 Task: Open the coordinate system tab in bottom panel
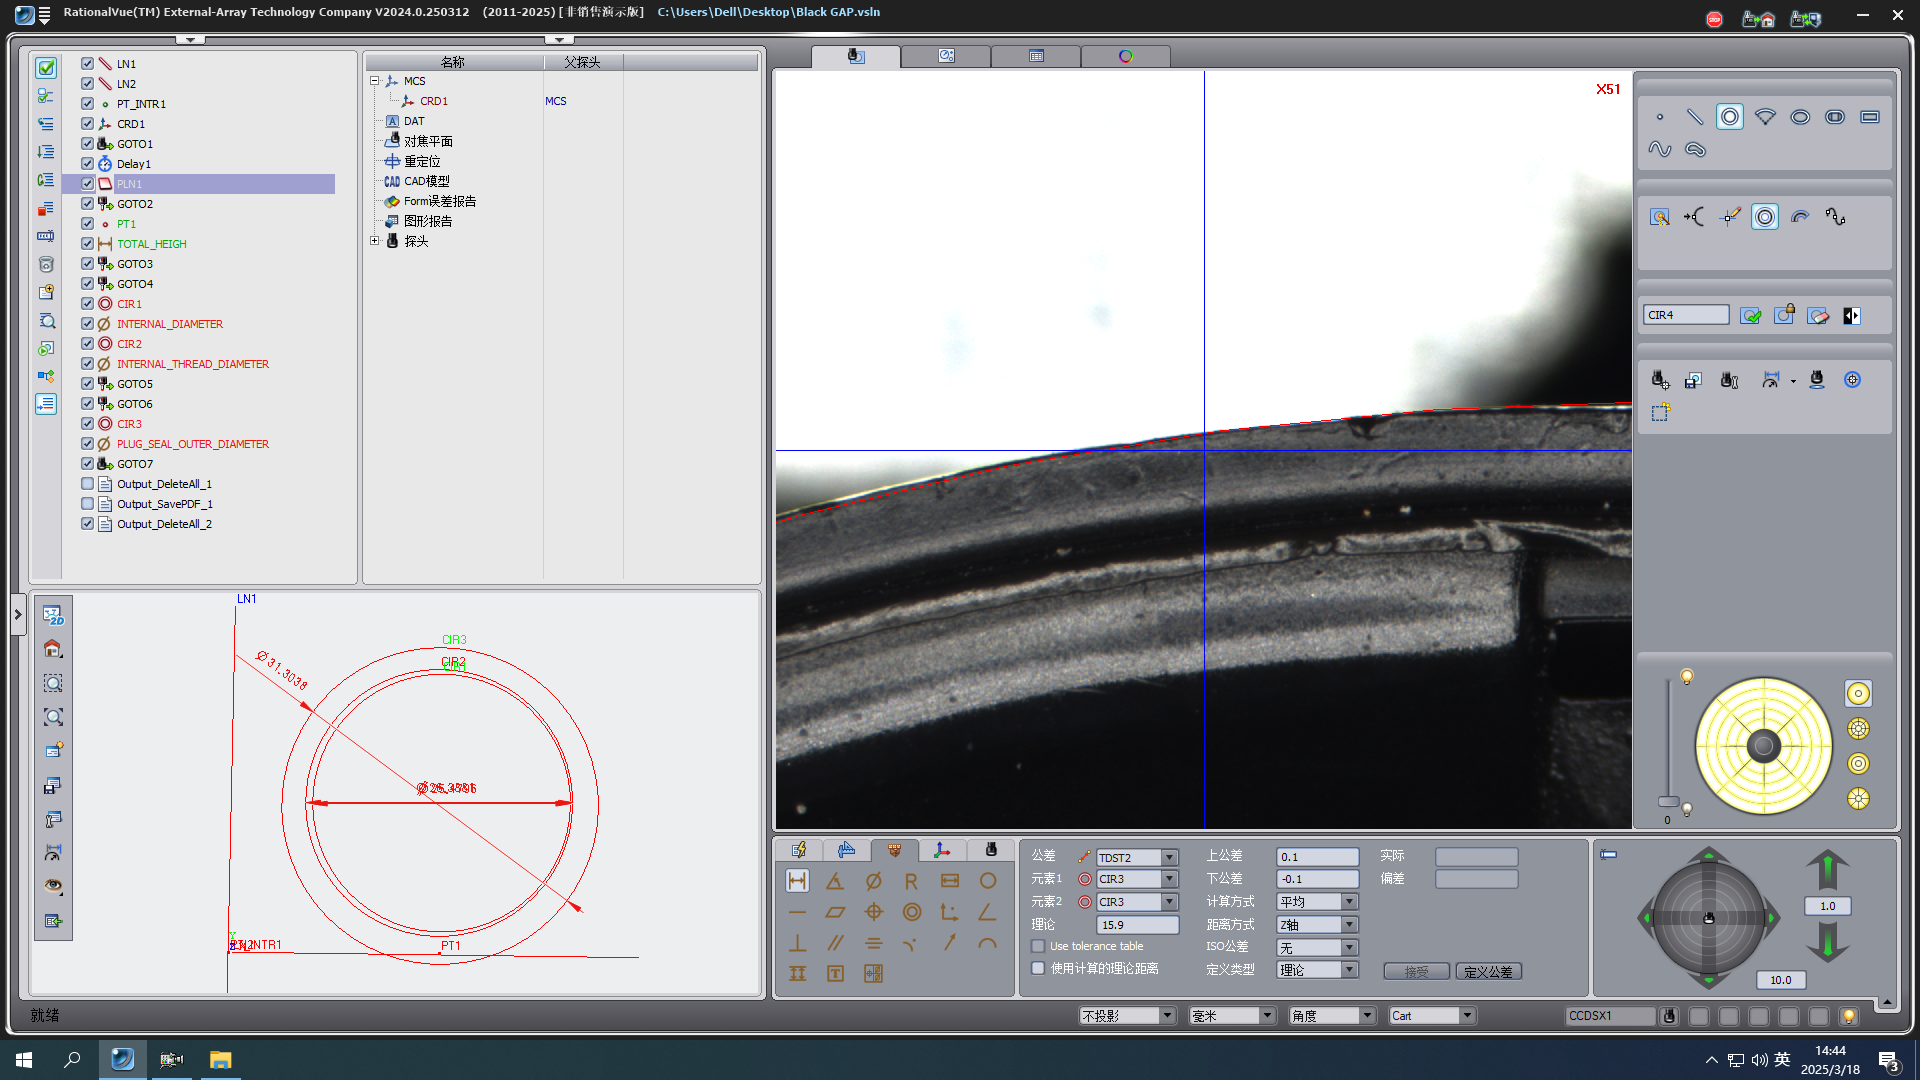click(x=942, y=850)
